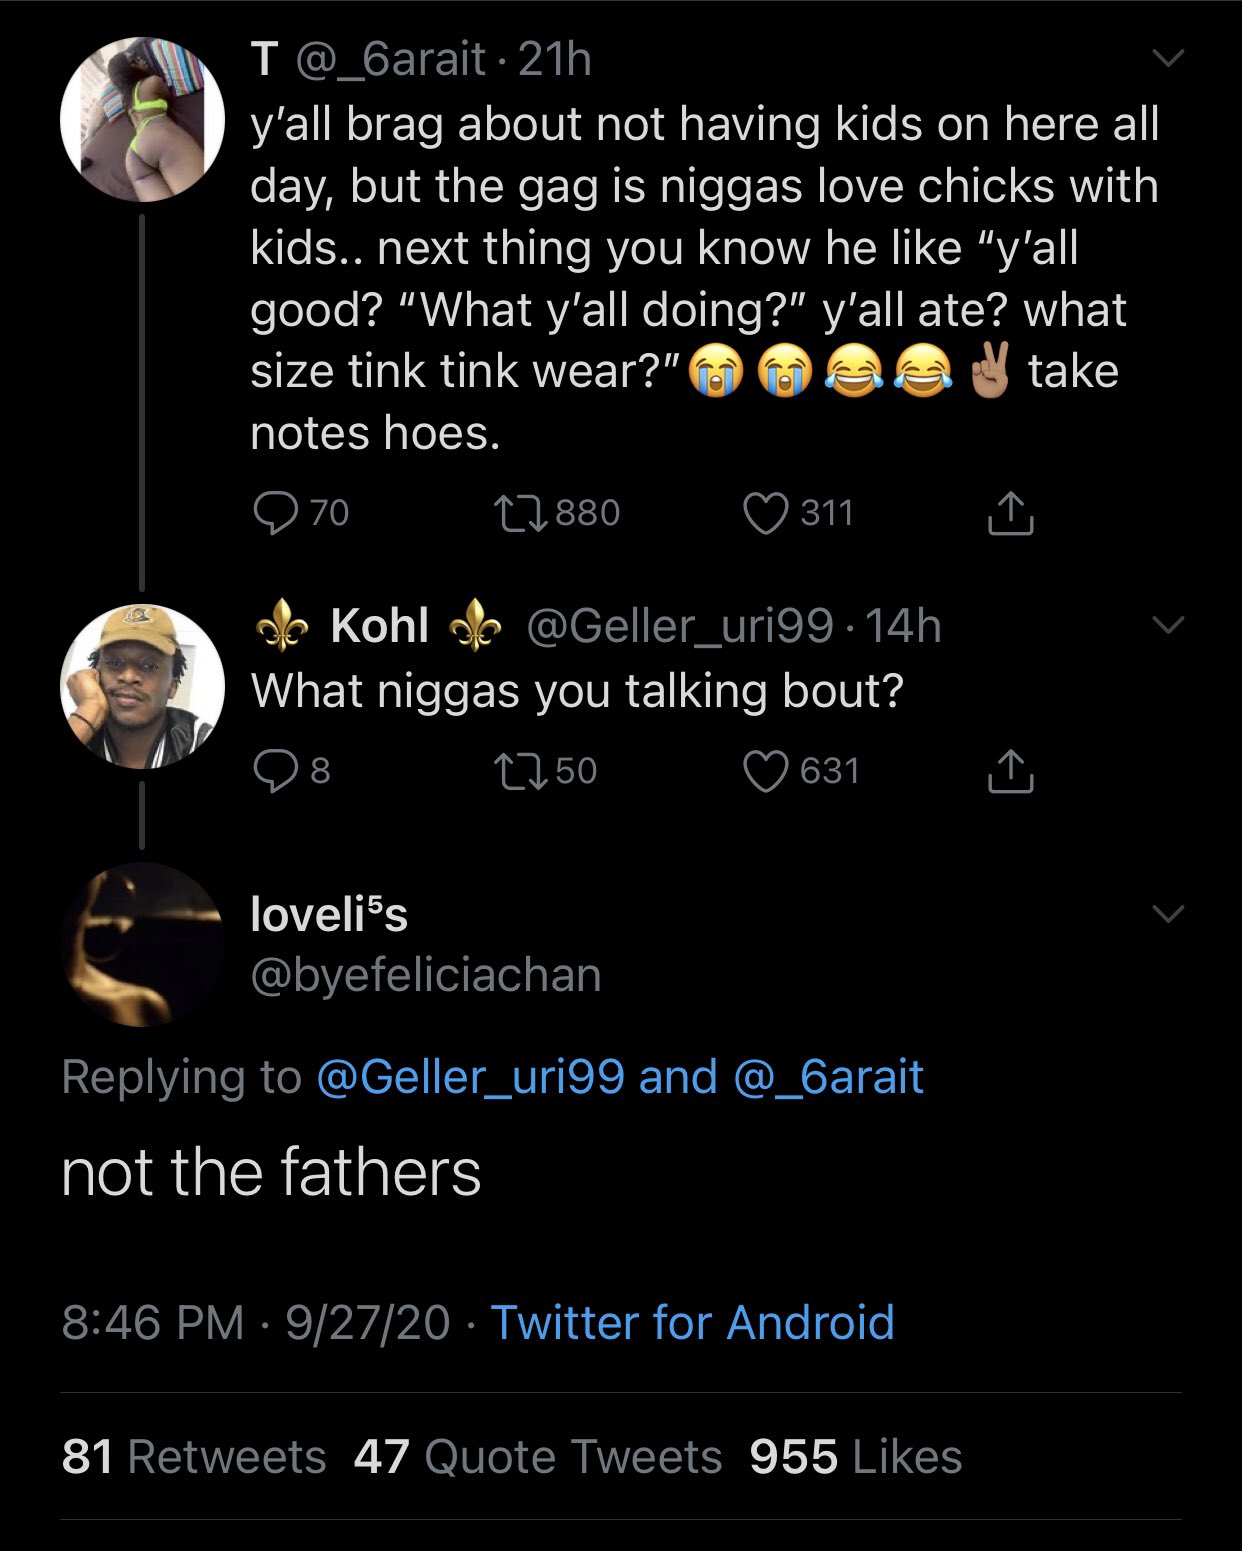The height and width of the screenshot is (1551, 1242).
Task: Open the loveli⁵s profile avatar
Action: pyautogui.click(x=142, y=944)
